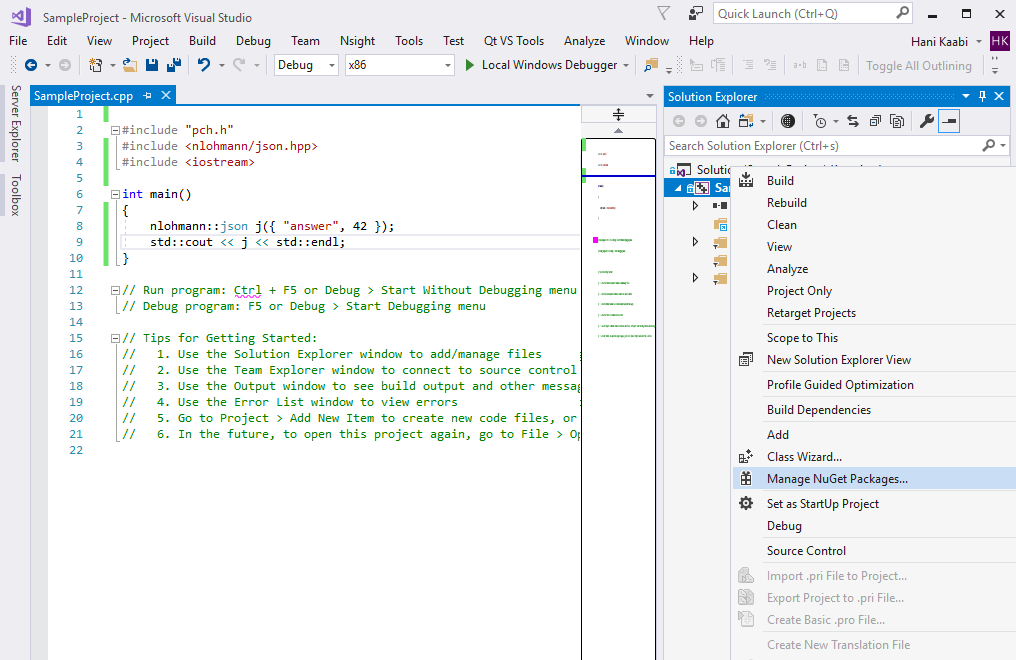Open the Hani Kaabi account dropdown

click(979, 41)
